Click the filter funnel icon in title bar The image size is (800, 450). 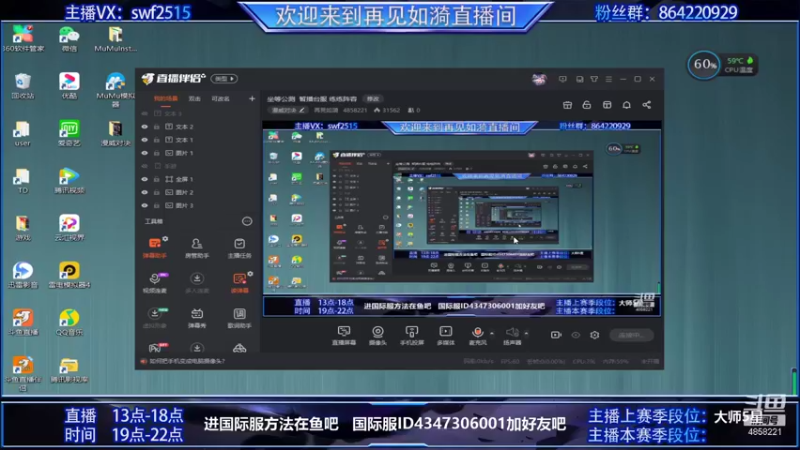594,79
